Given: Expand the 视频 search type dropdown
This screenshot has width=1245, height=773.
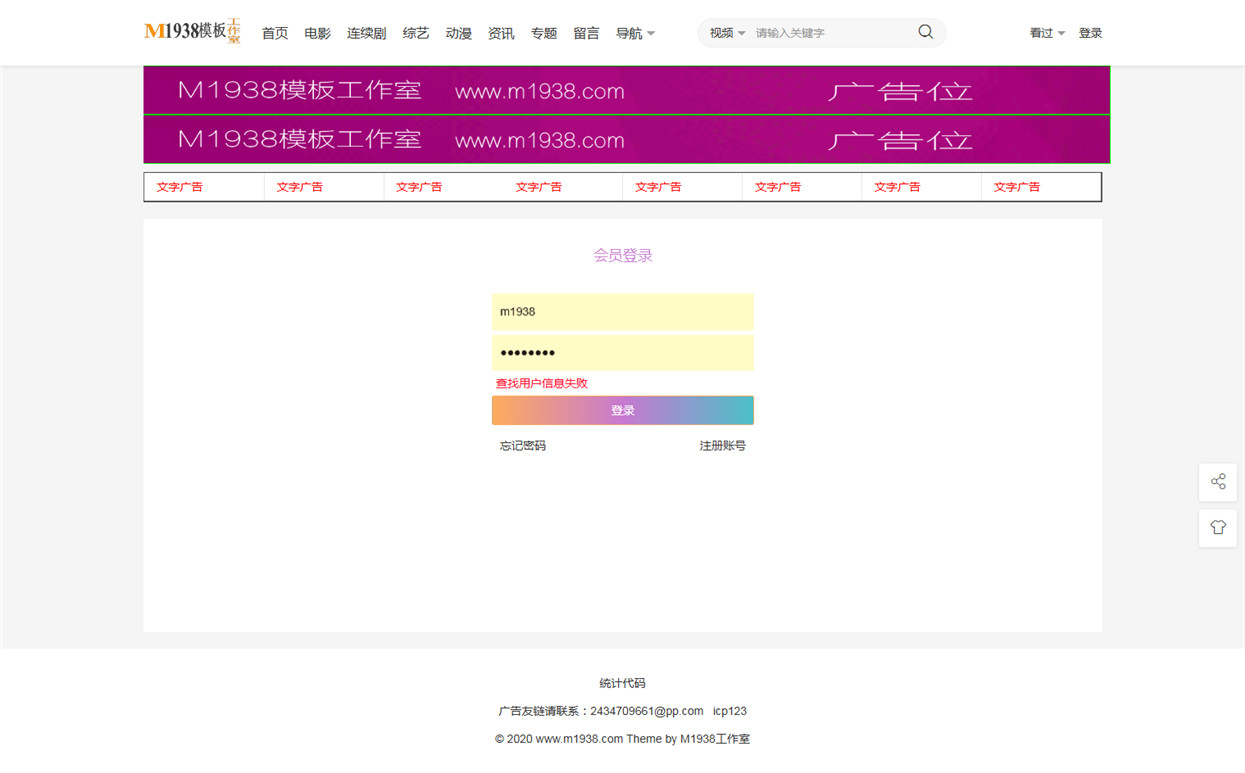Looking at the screenshot, I should (x=728, y=33).
